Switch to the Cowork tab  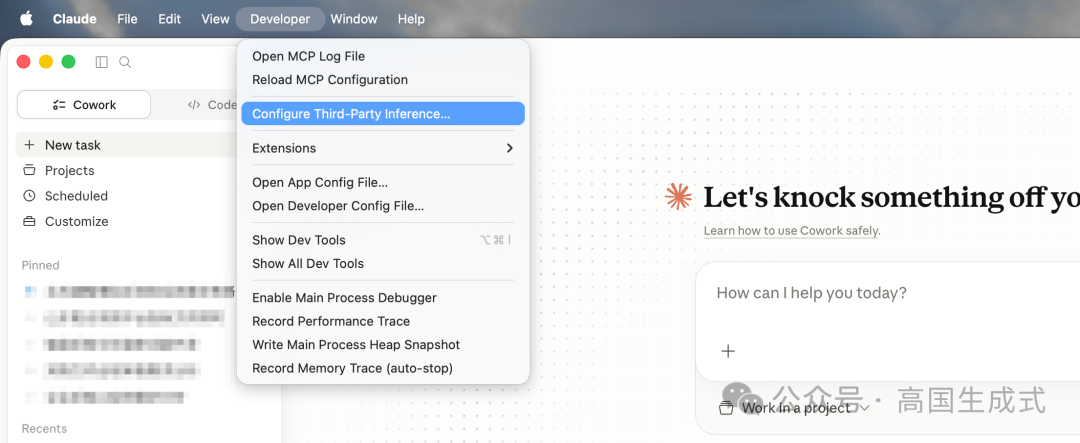[84, 105]
